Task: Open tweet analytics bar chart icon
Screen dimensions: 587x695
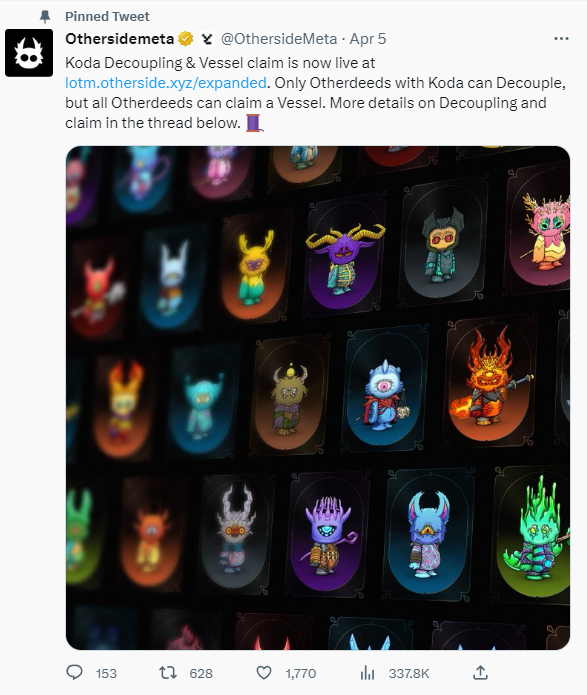Action: [367, 673]
